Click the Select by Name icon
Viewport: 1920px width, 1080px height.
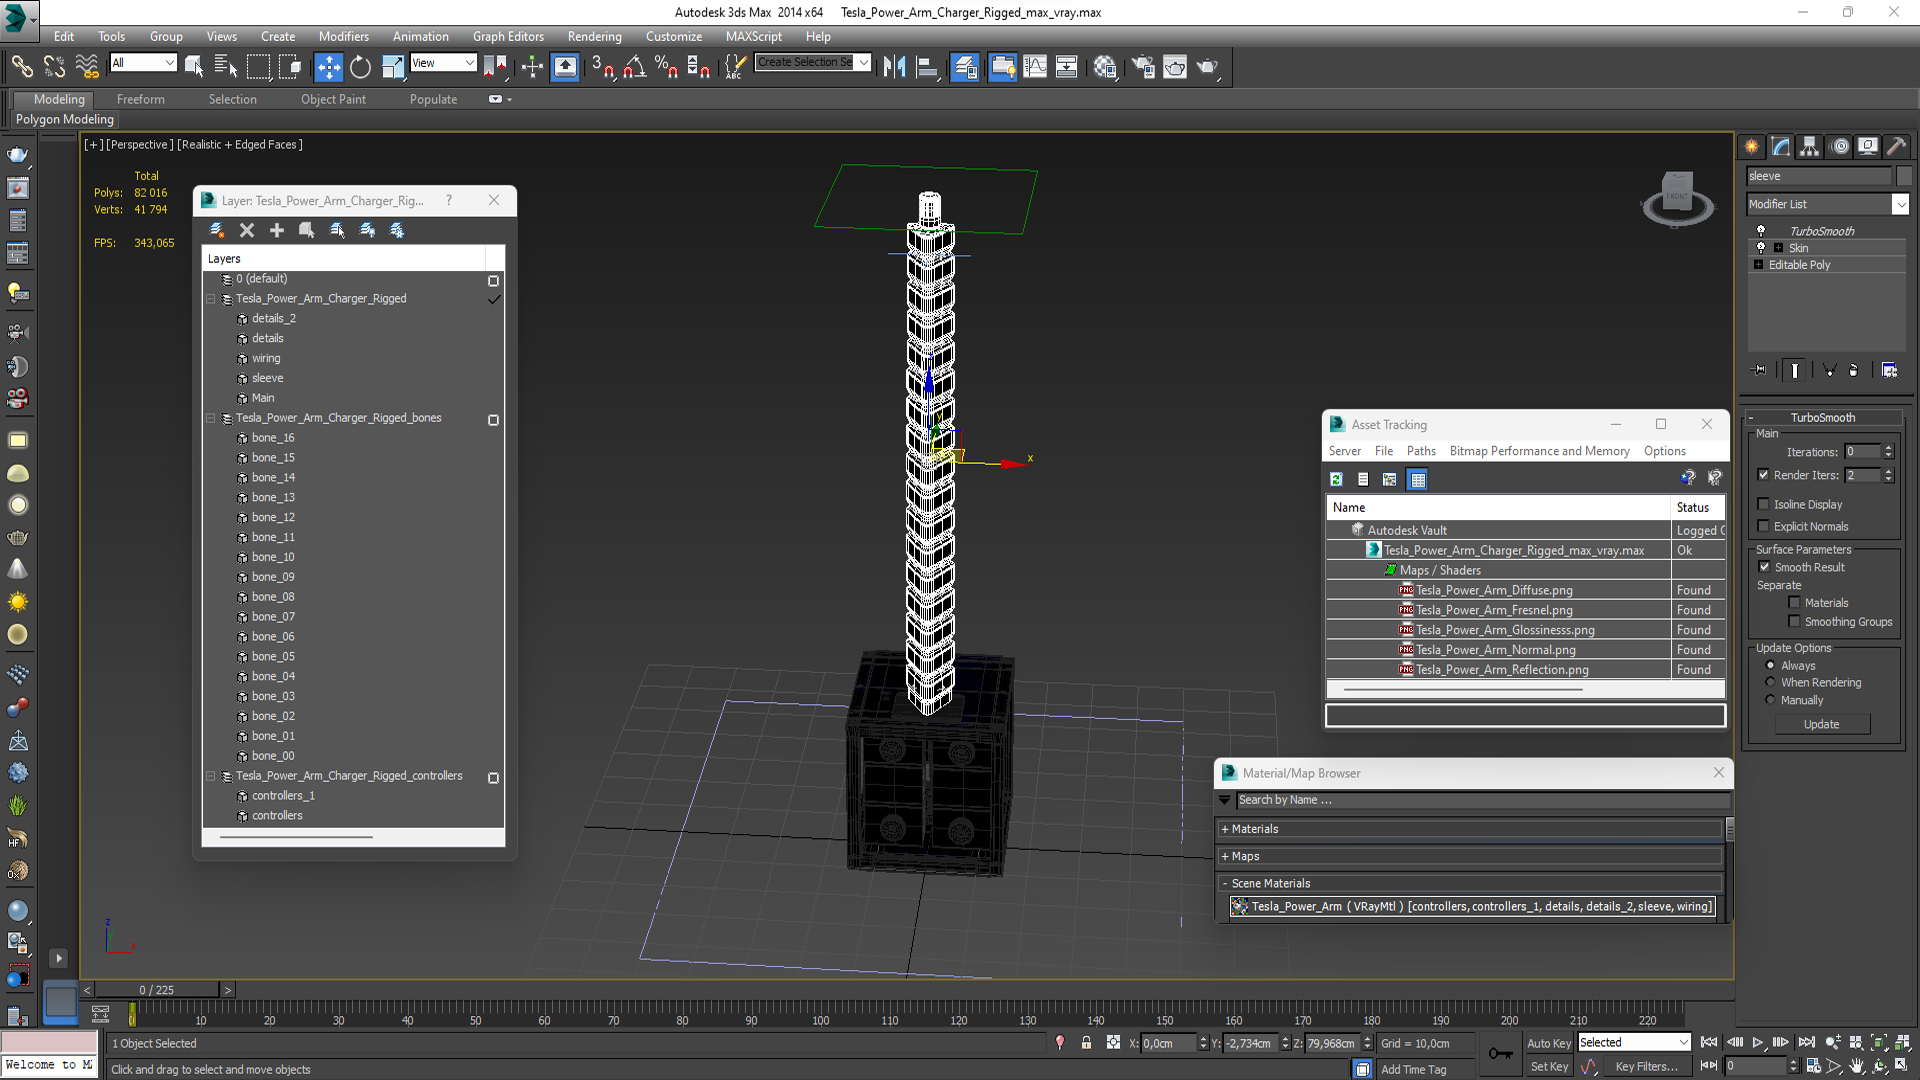(226, 67)
